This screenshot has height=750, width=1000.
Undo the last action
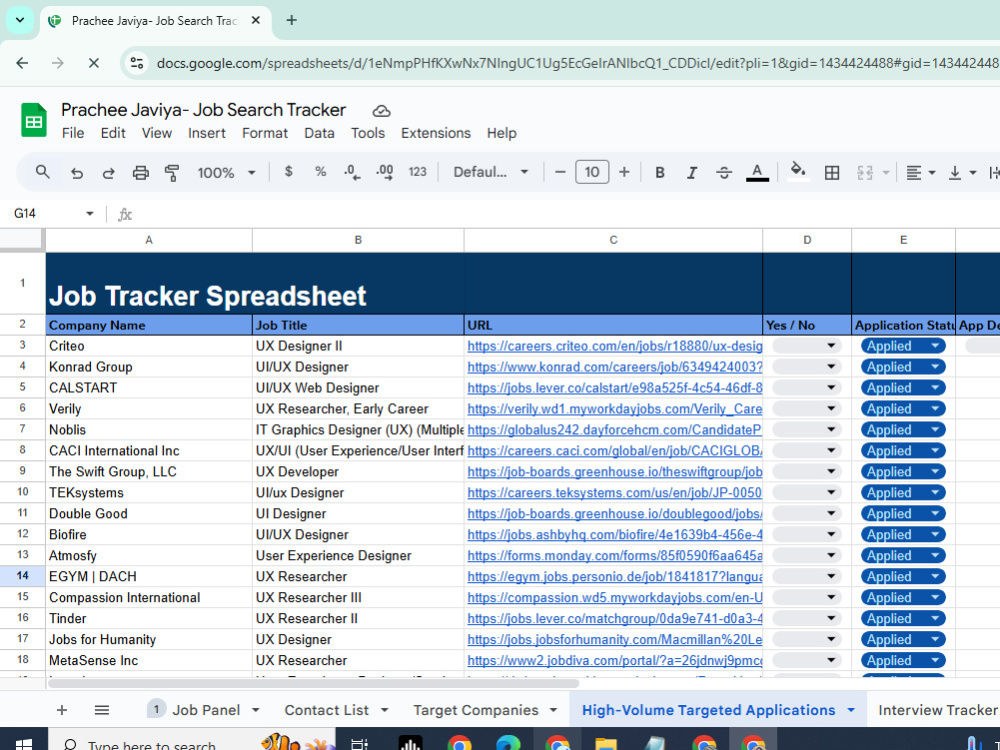[x=77, y=173]
